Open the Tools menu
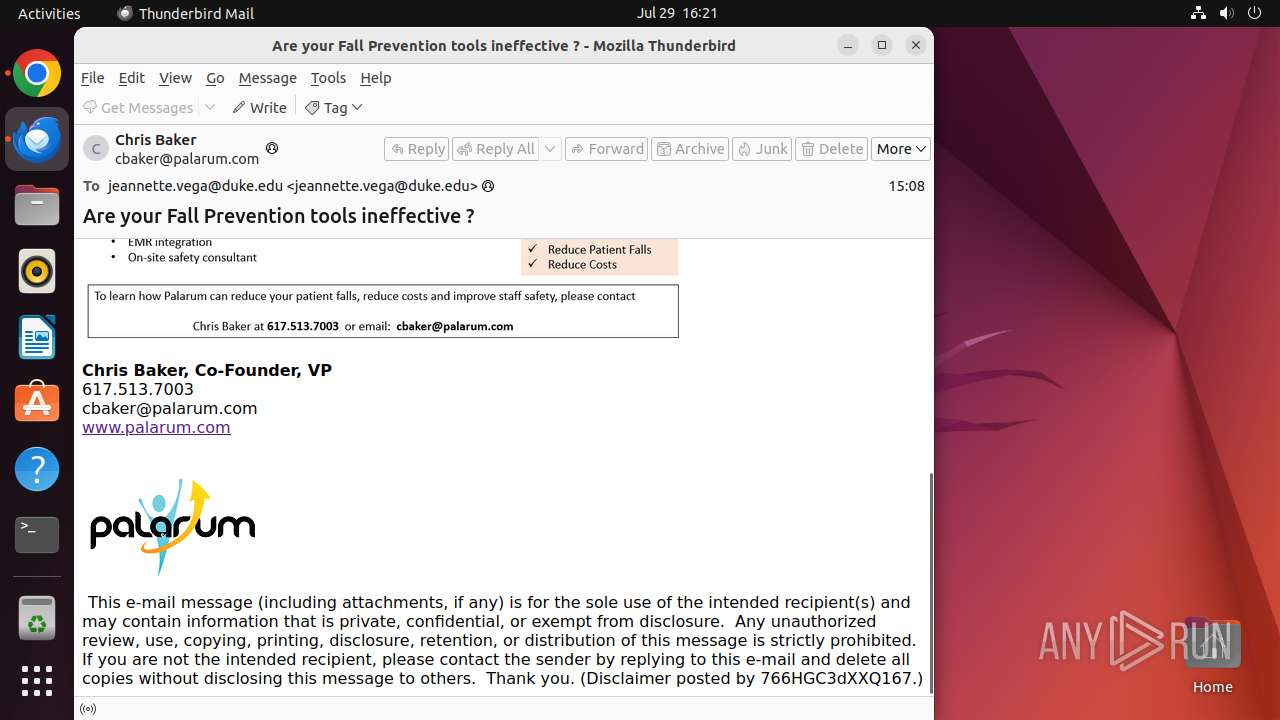 click(328, 78)
